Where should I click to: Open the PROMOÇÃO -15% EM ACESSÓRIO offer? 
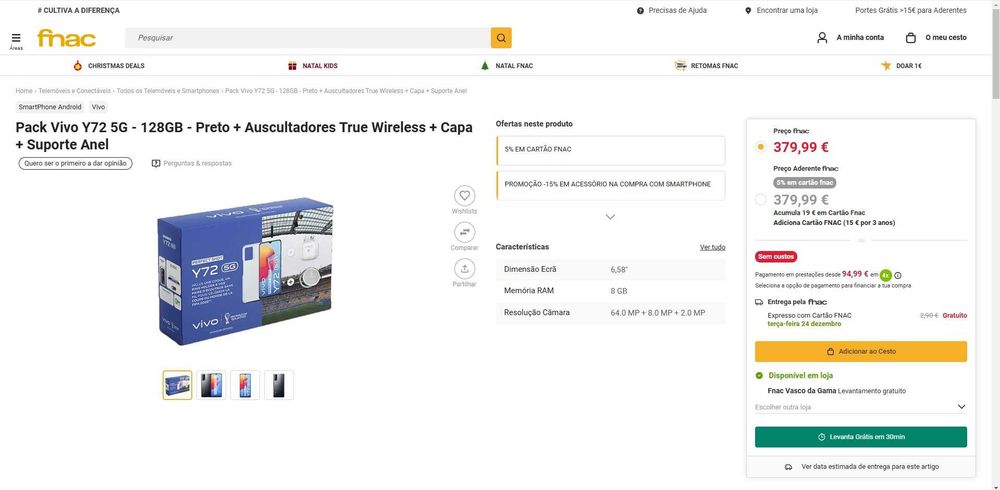(610, 185)
